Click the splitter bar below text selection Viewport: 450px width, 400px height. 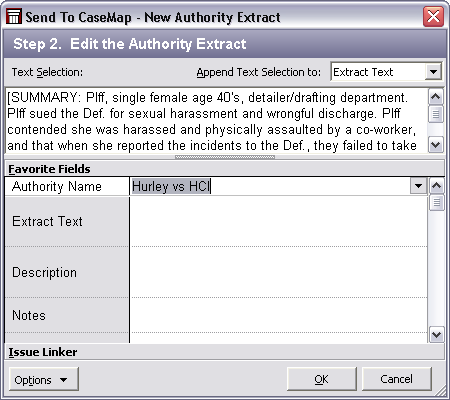coord(225,157)
